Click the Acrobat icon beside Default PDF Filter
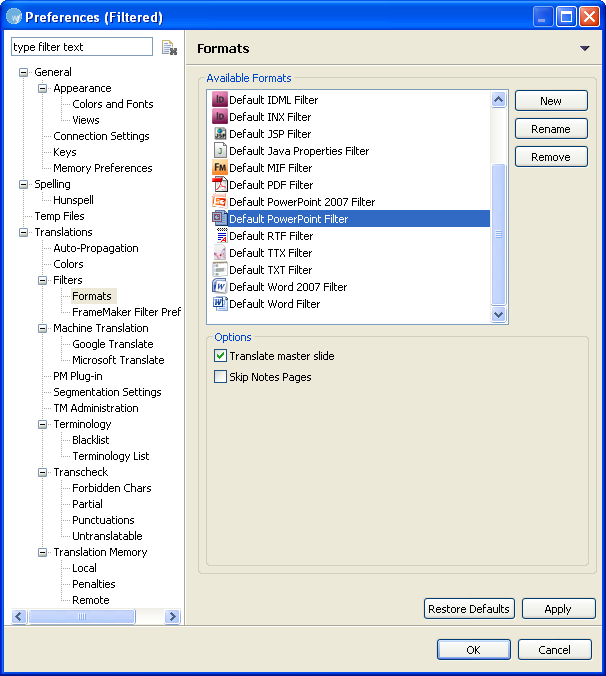 (220, 185)
